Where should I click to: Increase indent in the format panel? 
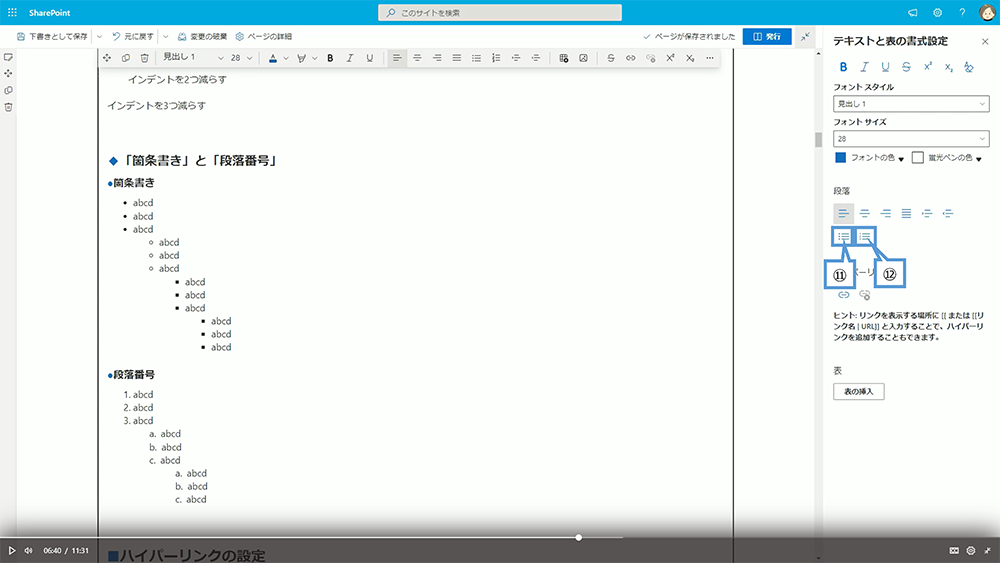coord(927,214)
